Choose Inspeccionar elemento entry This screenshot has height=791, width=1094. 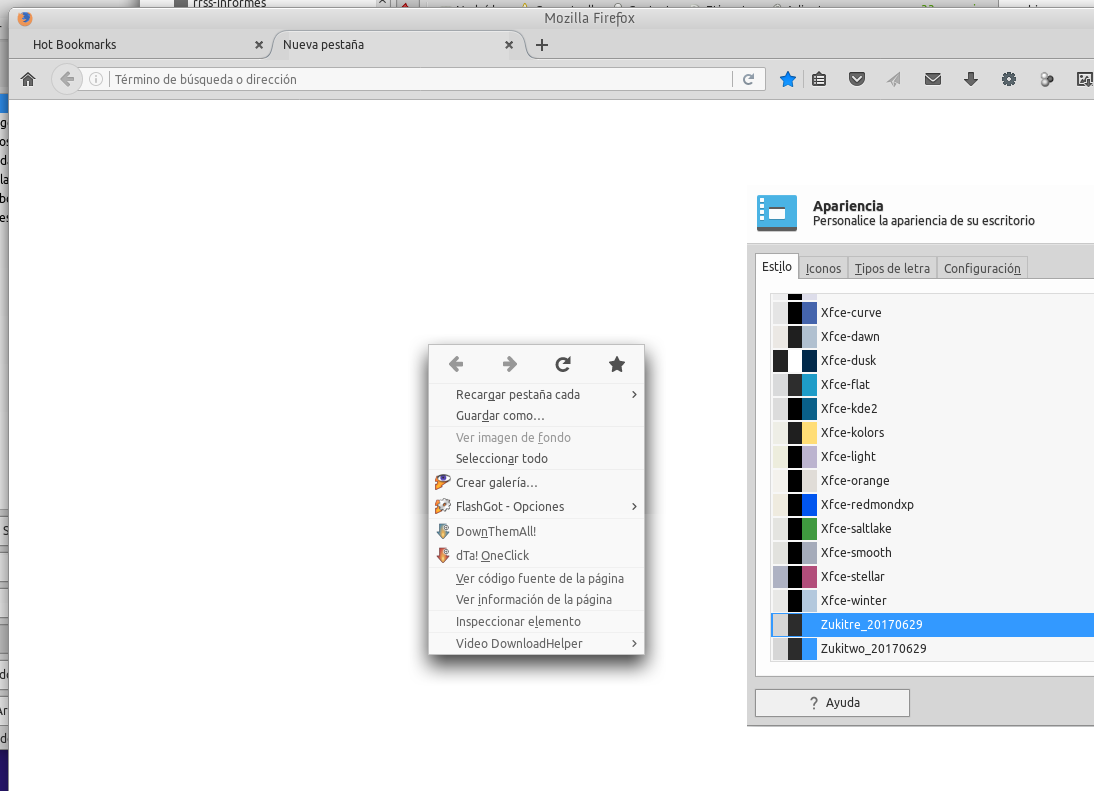point(537,622)
